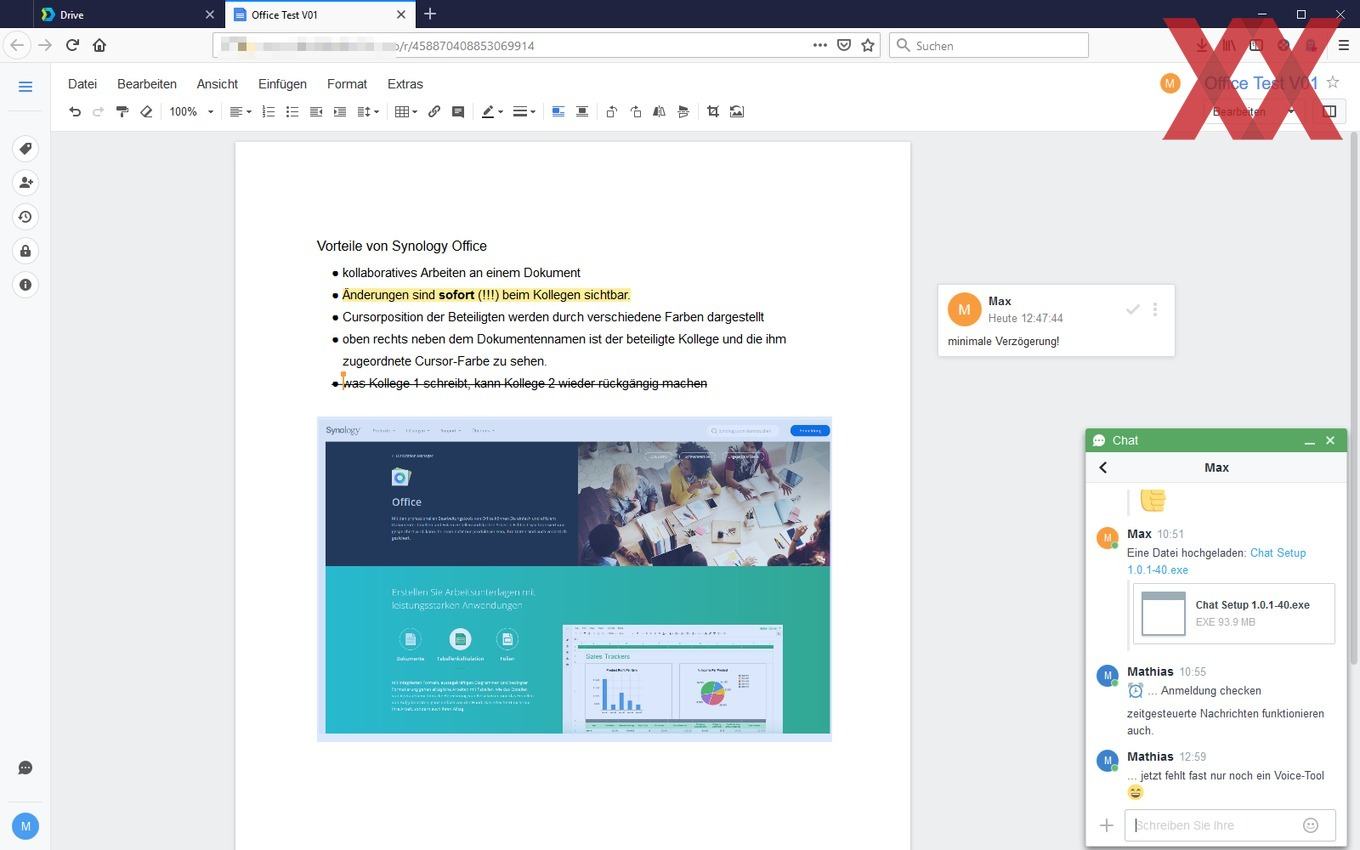Open the version history sidebar icon
Viewport: 1360px width, 850px height.
click(x=26, y=217)
